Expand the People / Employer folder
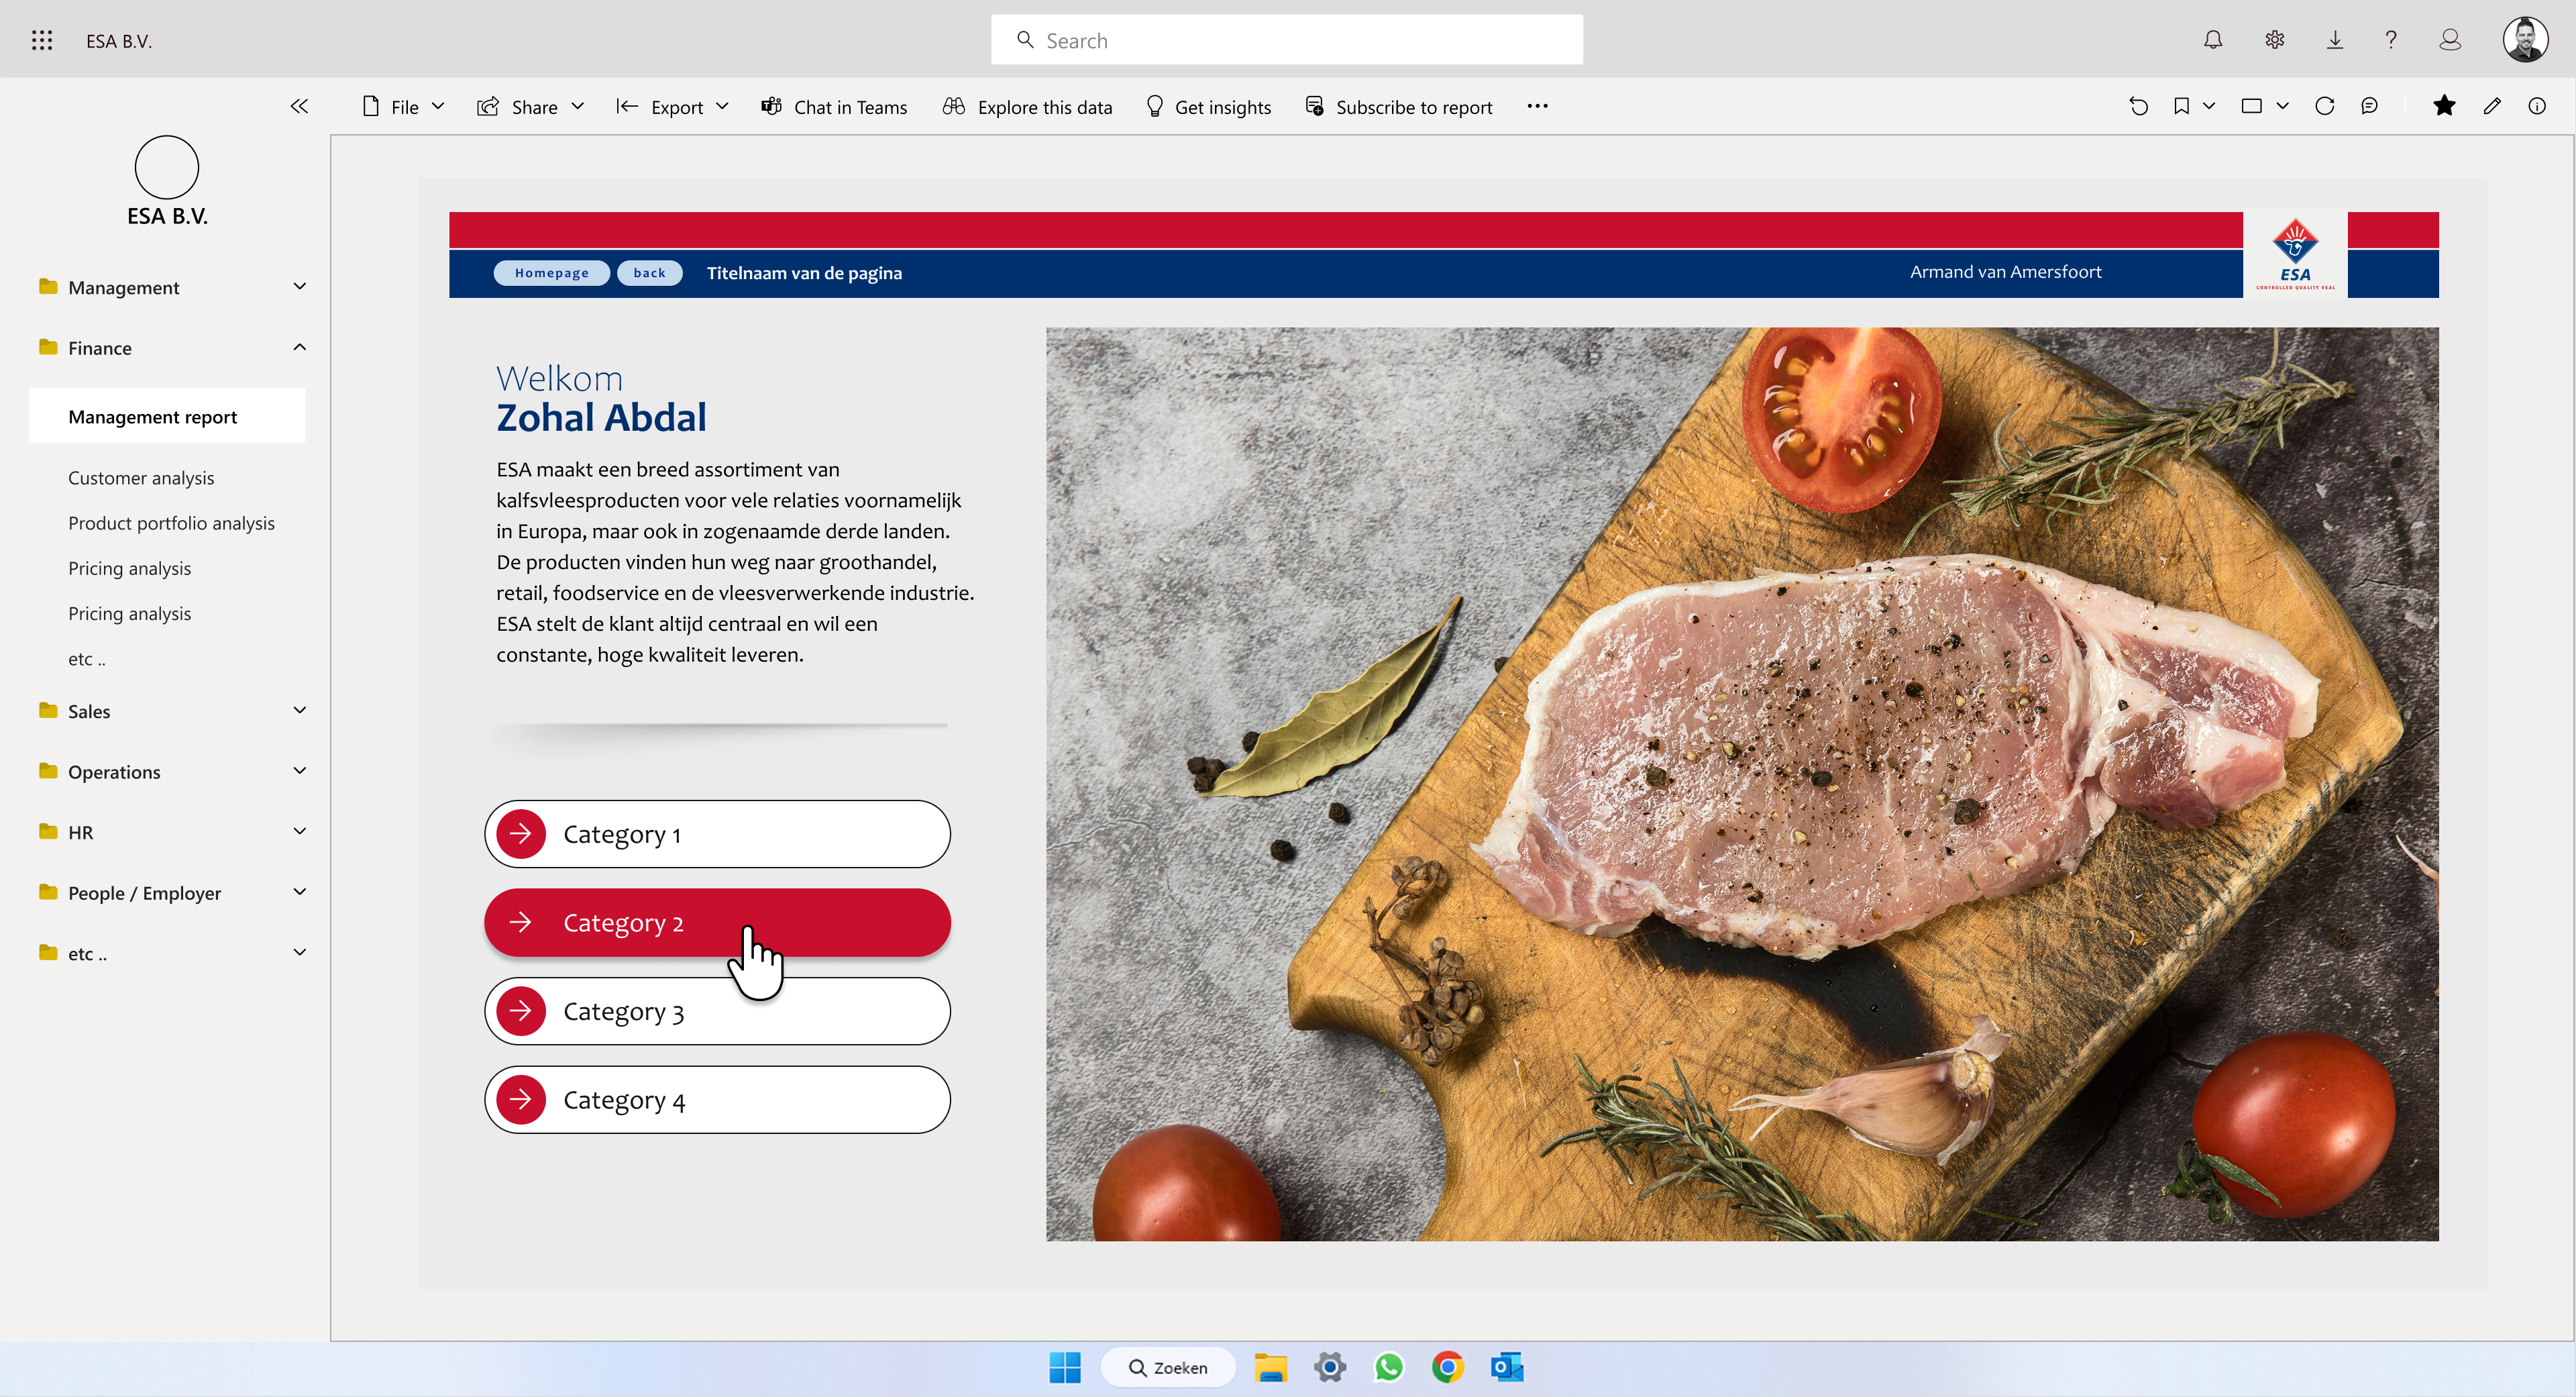Image resolution: width=2576 pixels, height=1397 pixels. click(172, 892)
